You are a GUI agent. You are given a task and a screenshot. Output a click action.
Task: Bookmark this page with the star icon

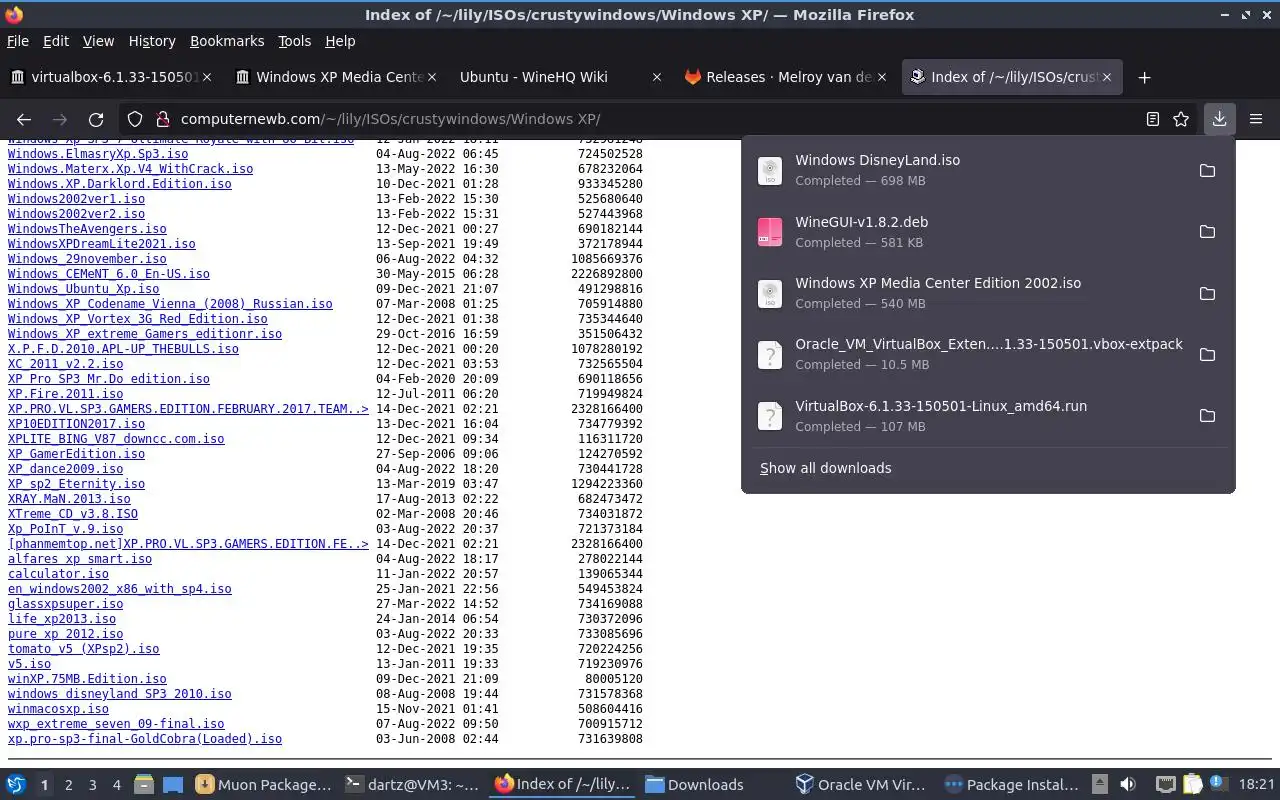tap(1181, 119)
